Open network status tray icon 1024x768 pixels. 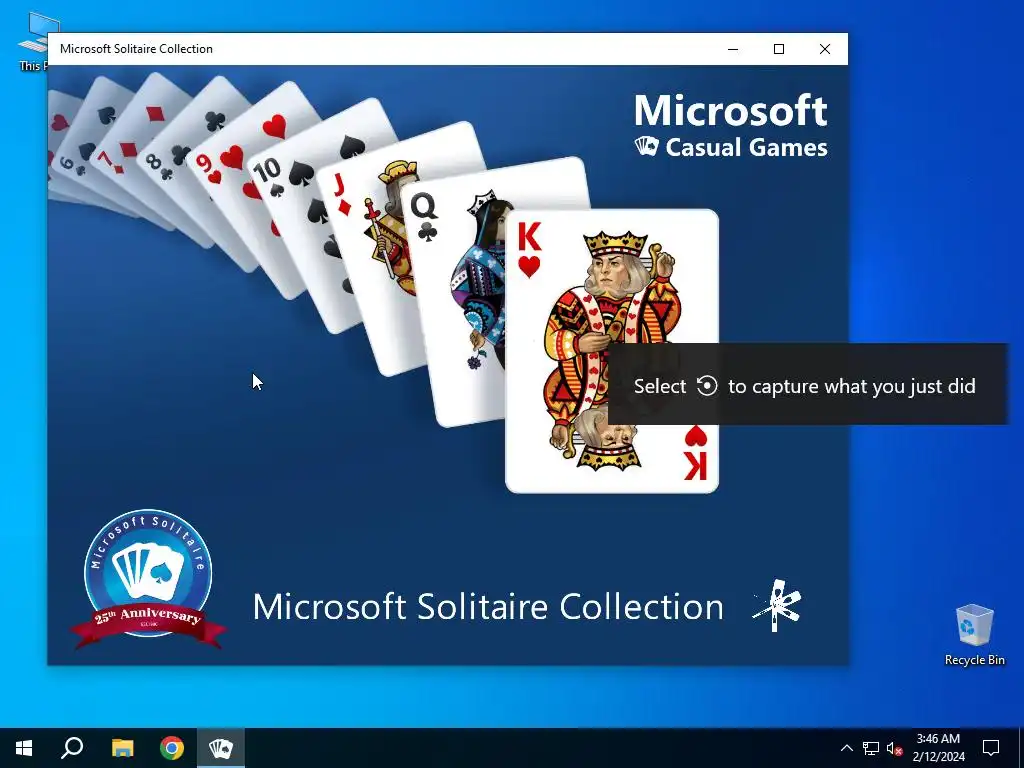[871, 748]
